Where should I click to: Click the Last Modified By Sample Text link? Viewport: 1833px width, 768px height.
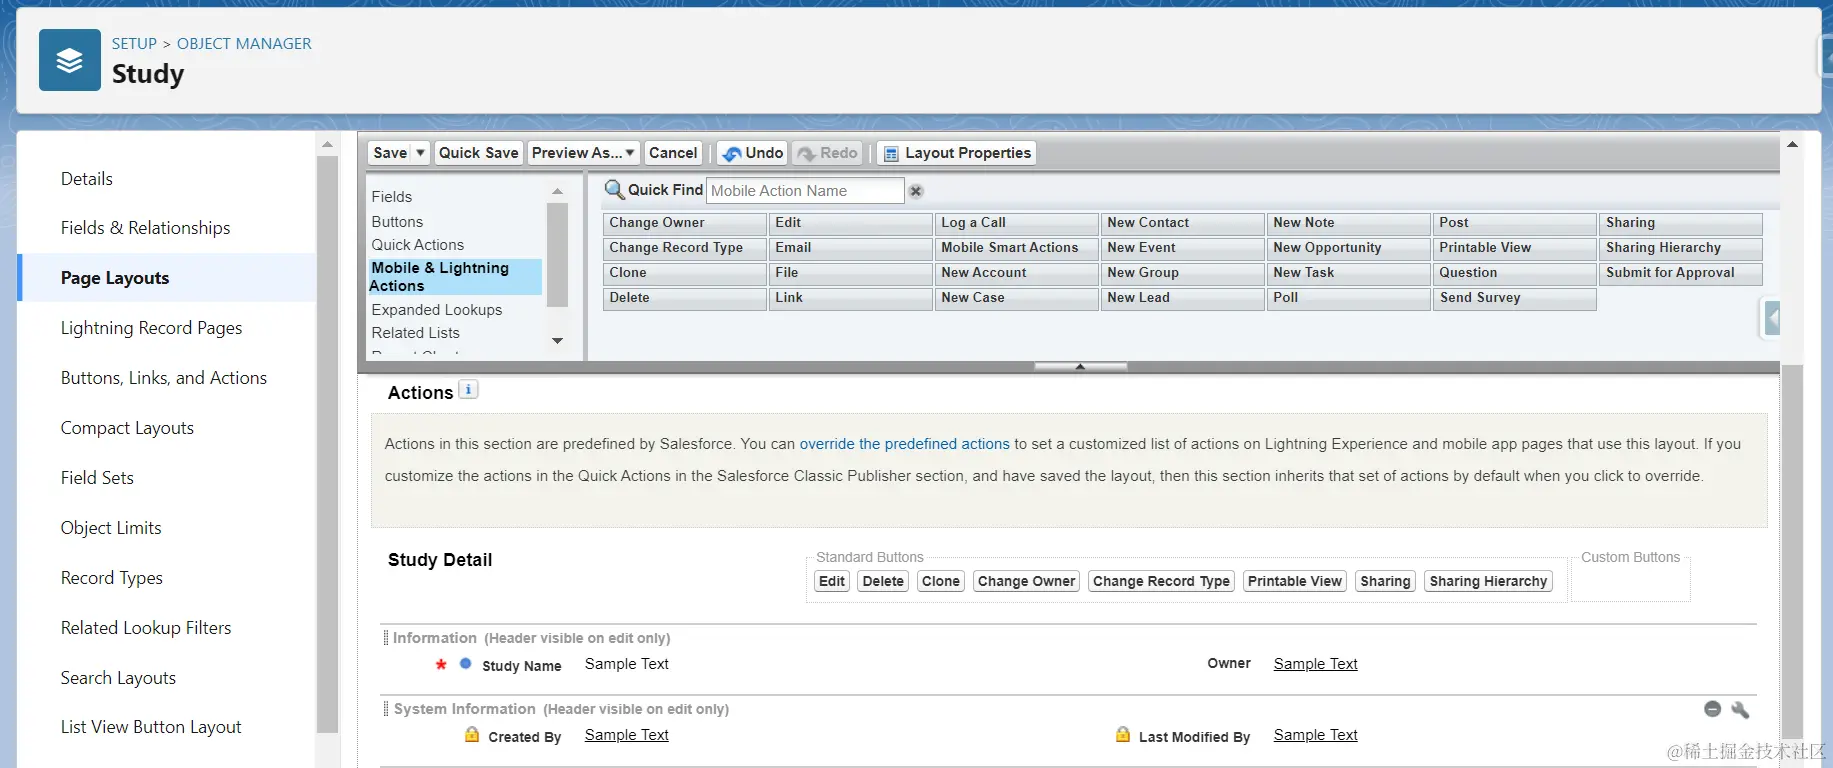[x=1315, y=735]
